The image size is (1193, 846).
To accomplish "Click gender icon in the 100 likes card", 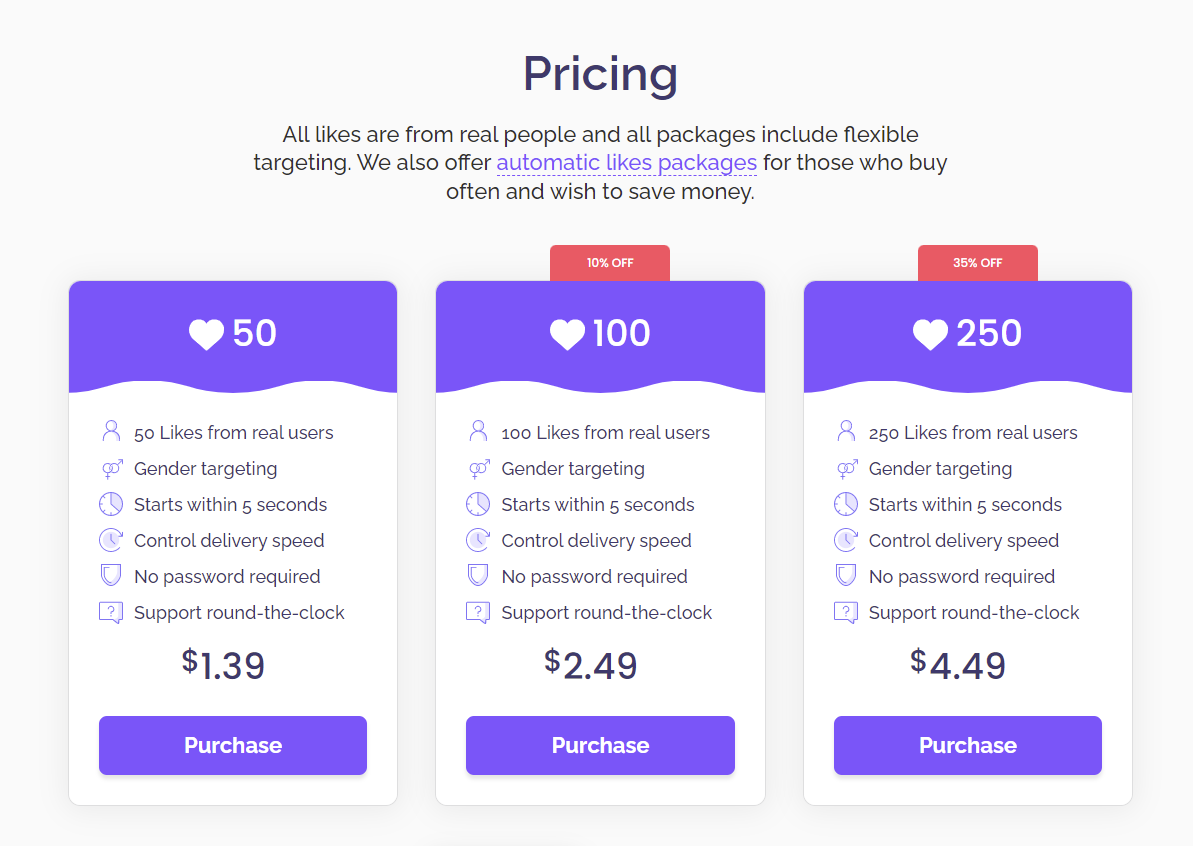I will (478, 468).
